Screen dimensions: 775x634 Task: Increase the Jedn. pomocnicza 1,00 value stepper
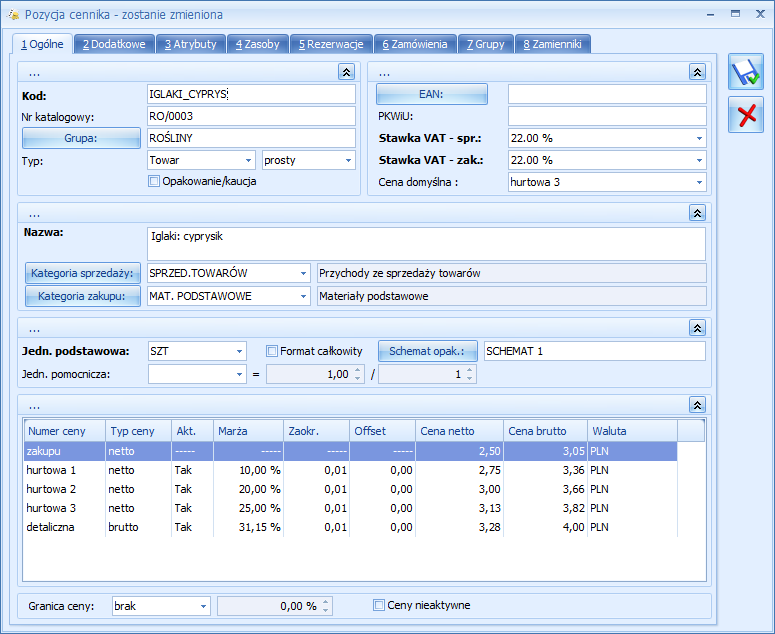(x=358, y=370)
